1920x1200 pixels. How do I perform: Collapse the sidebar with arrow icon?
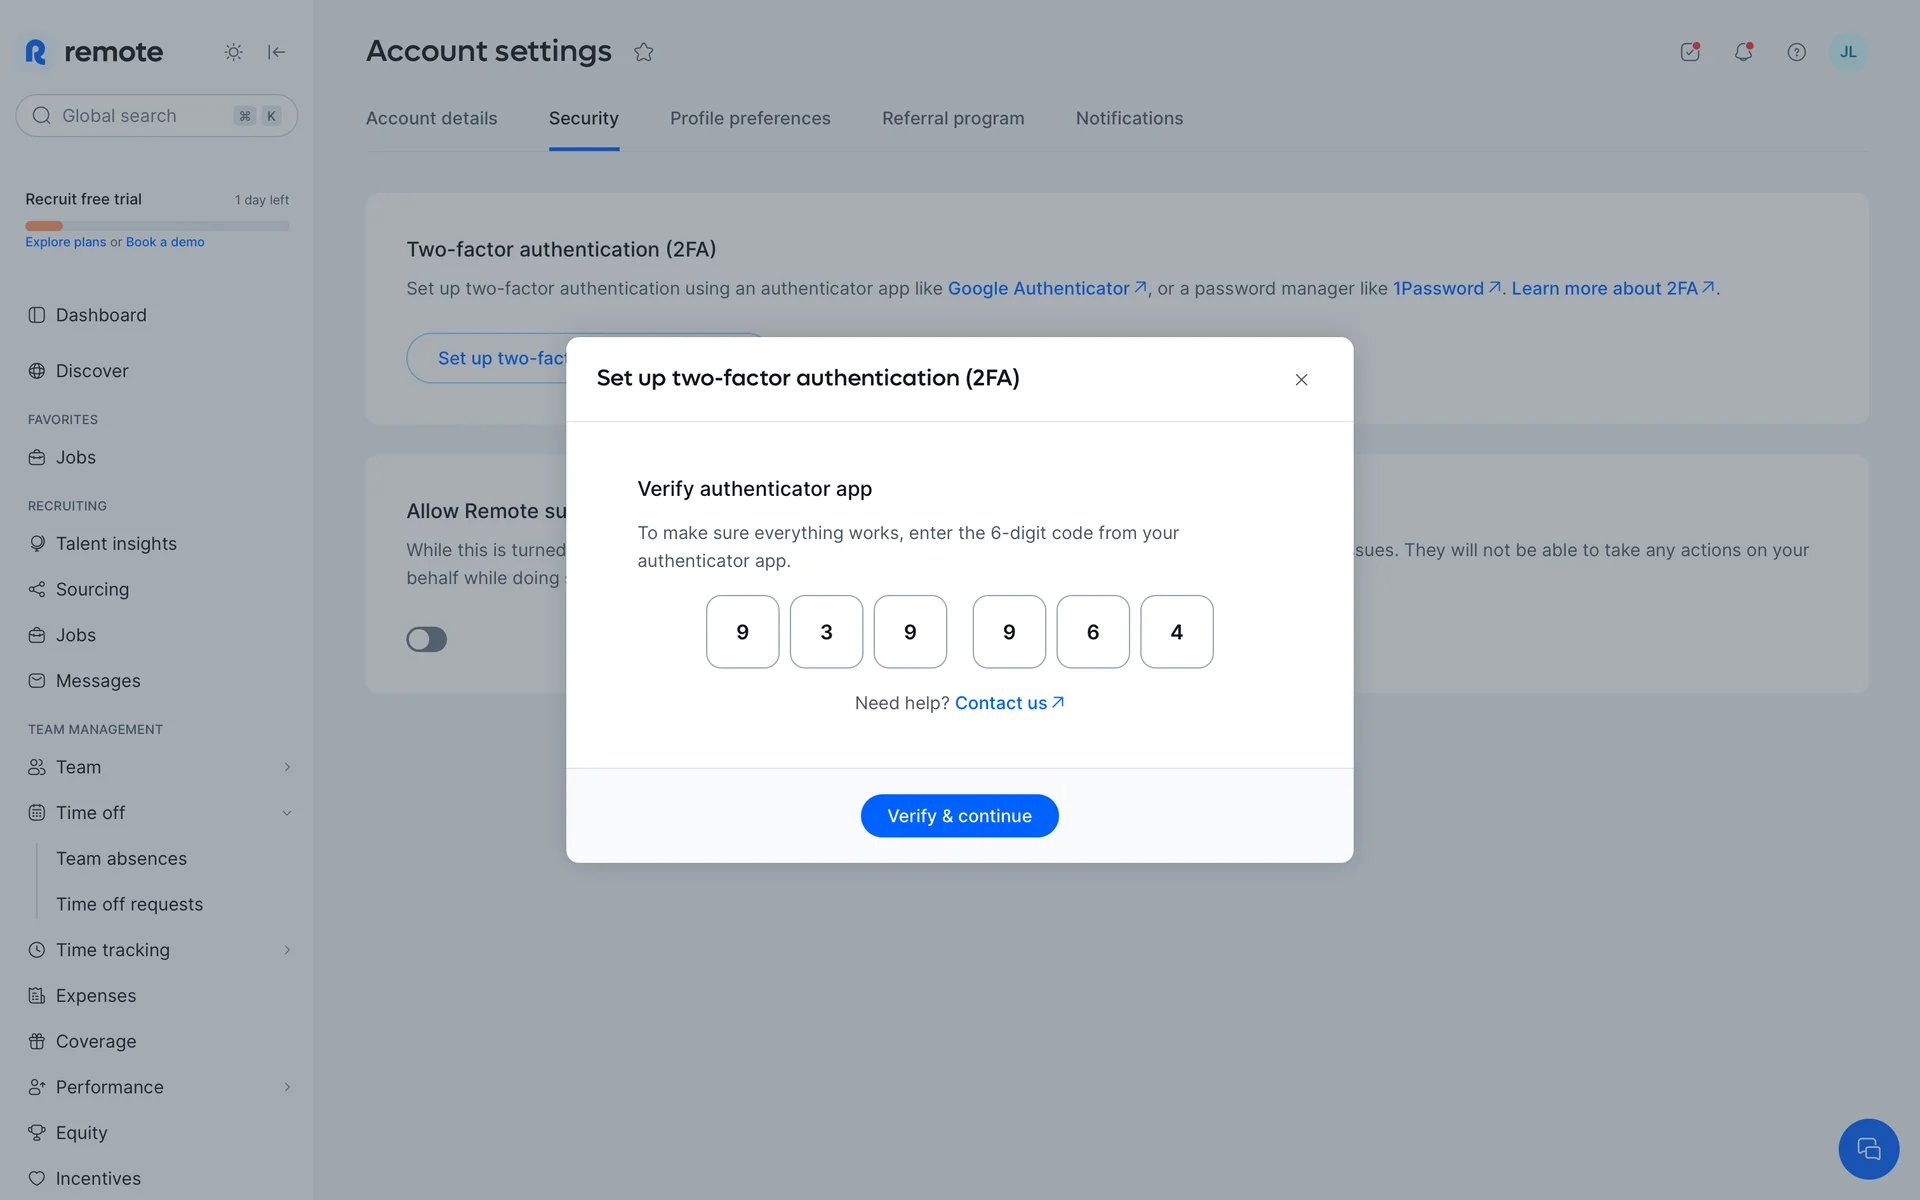point(277,52)
